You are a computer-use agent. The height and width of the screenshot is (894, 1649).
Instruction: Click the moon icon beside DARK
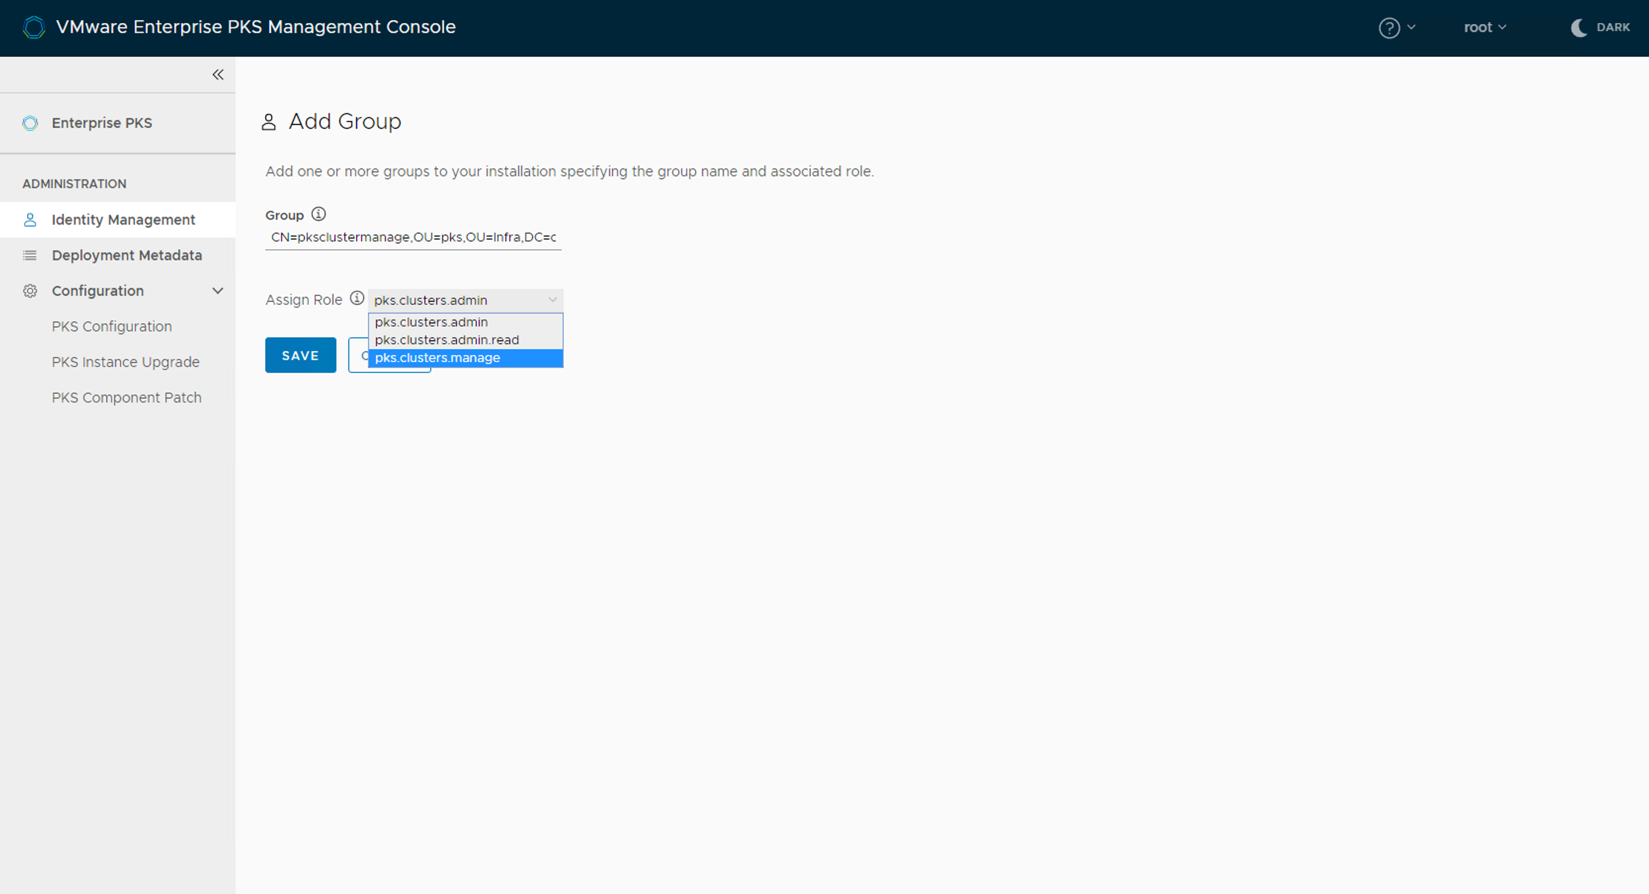tap(1579, 28)
